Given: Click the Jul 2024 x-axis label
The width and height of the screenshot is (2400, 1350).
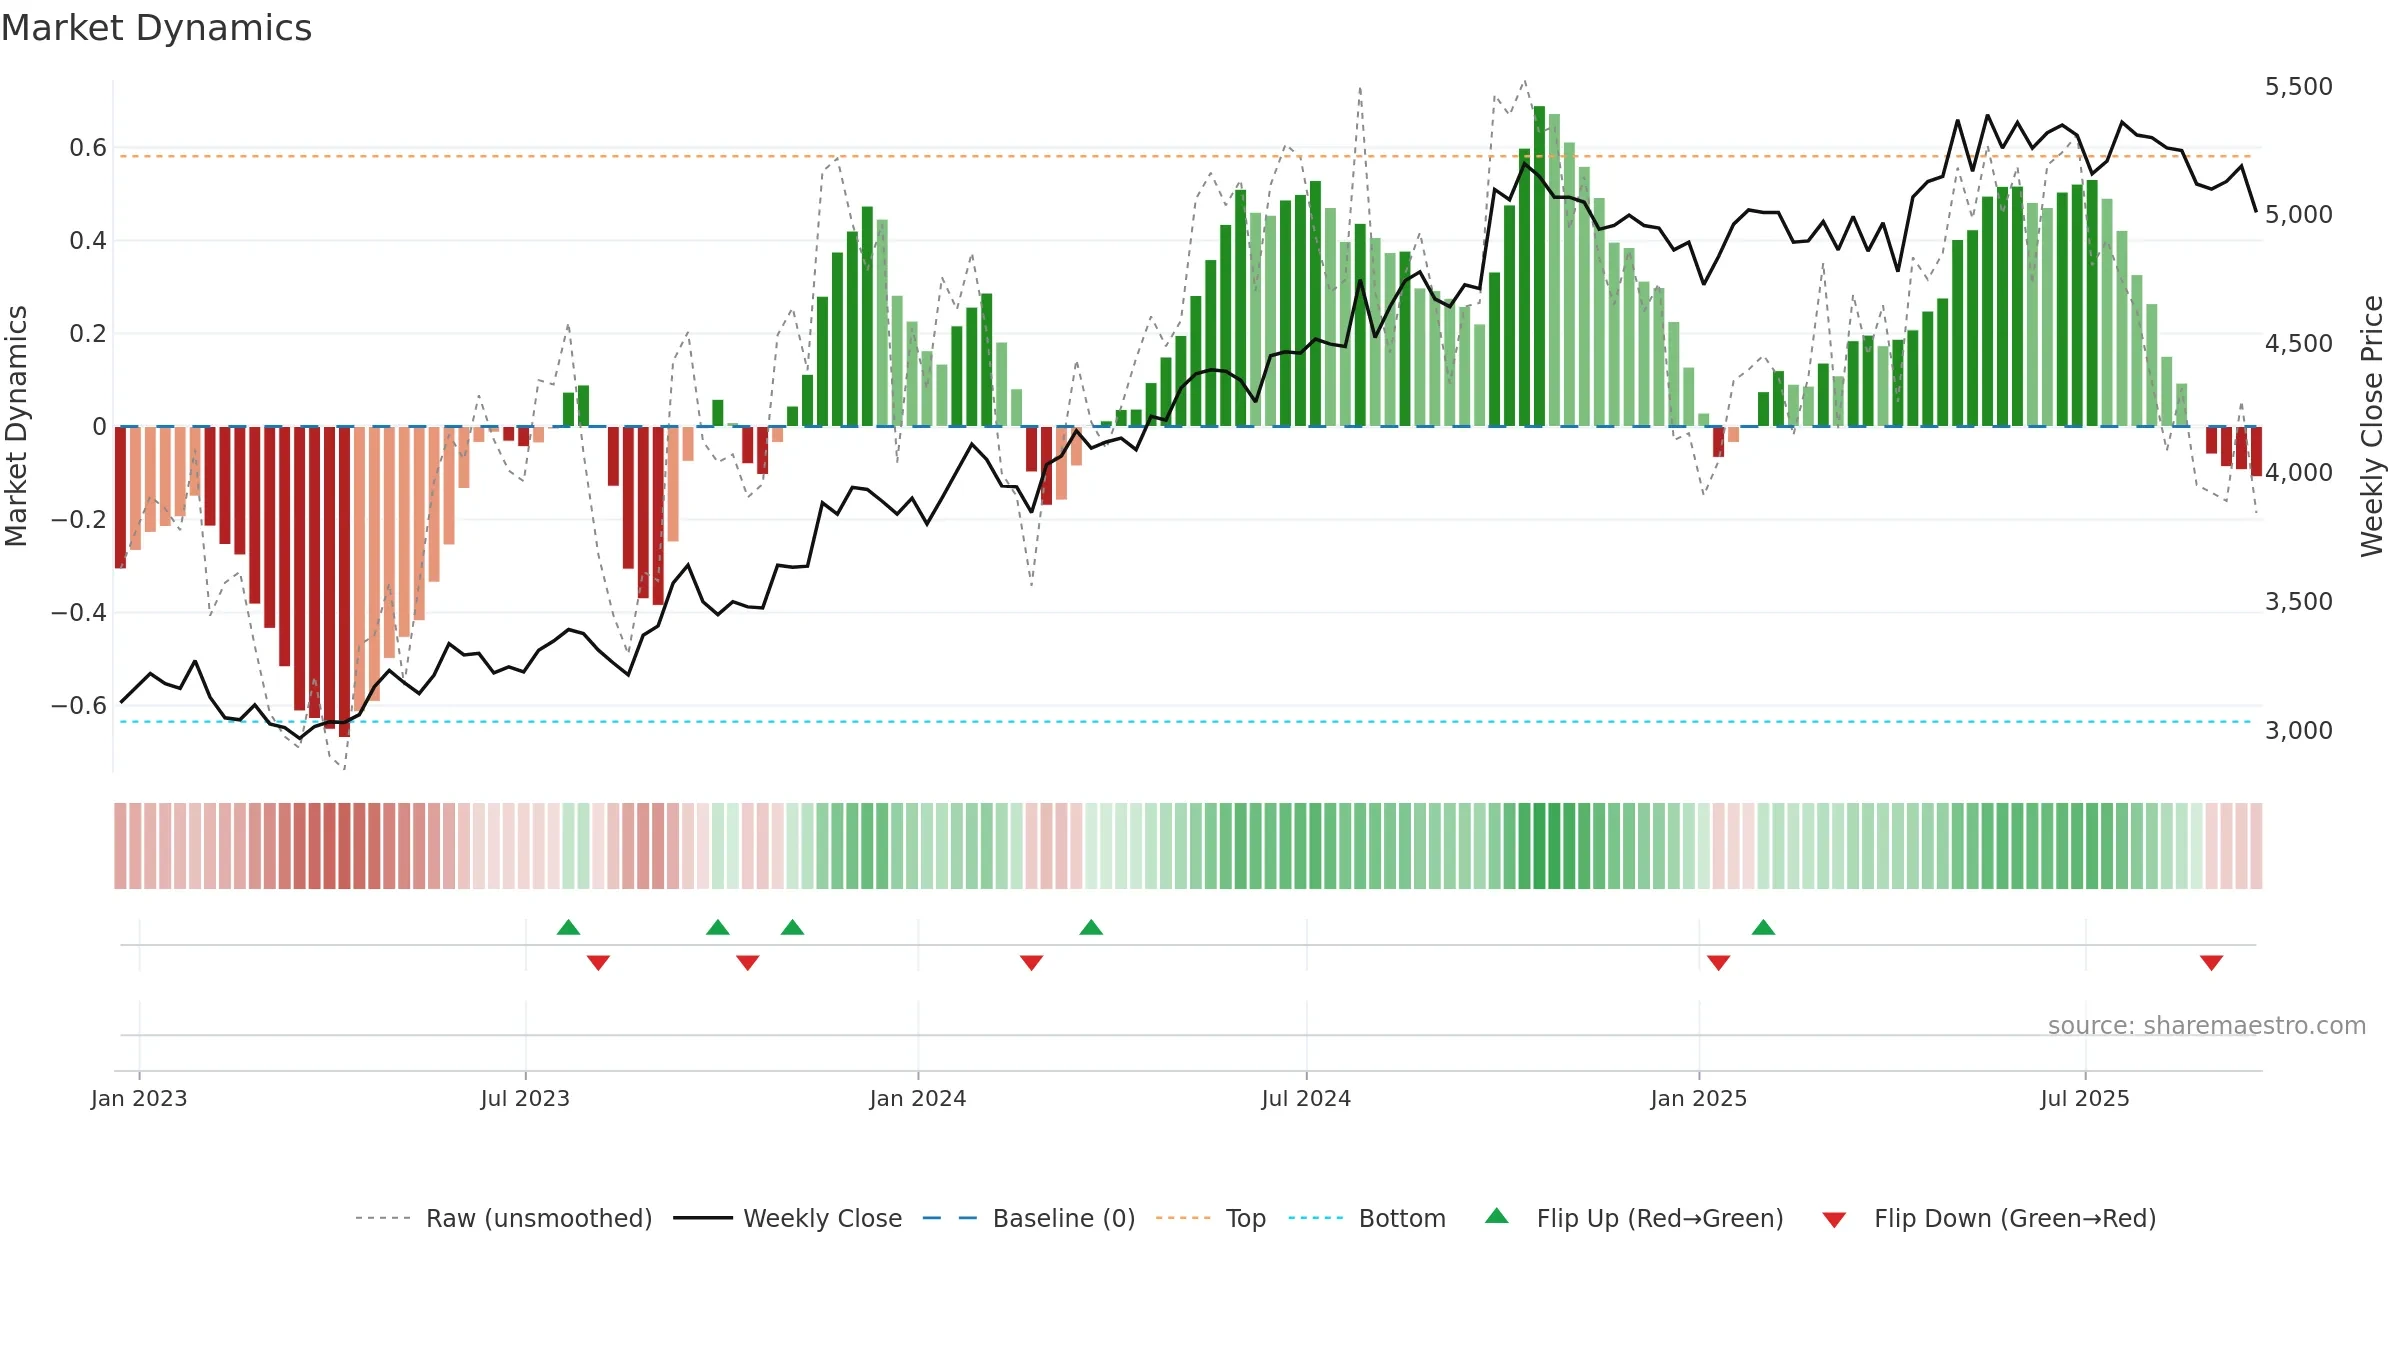Looking at the screenshot, I should (x=1306, y=1098).
